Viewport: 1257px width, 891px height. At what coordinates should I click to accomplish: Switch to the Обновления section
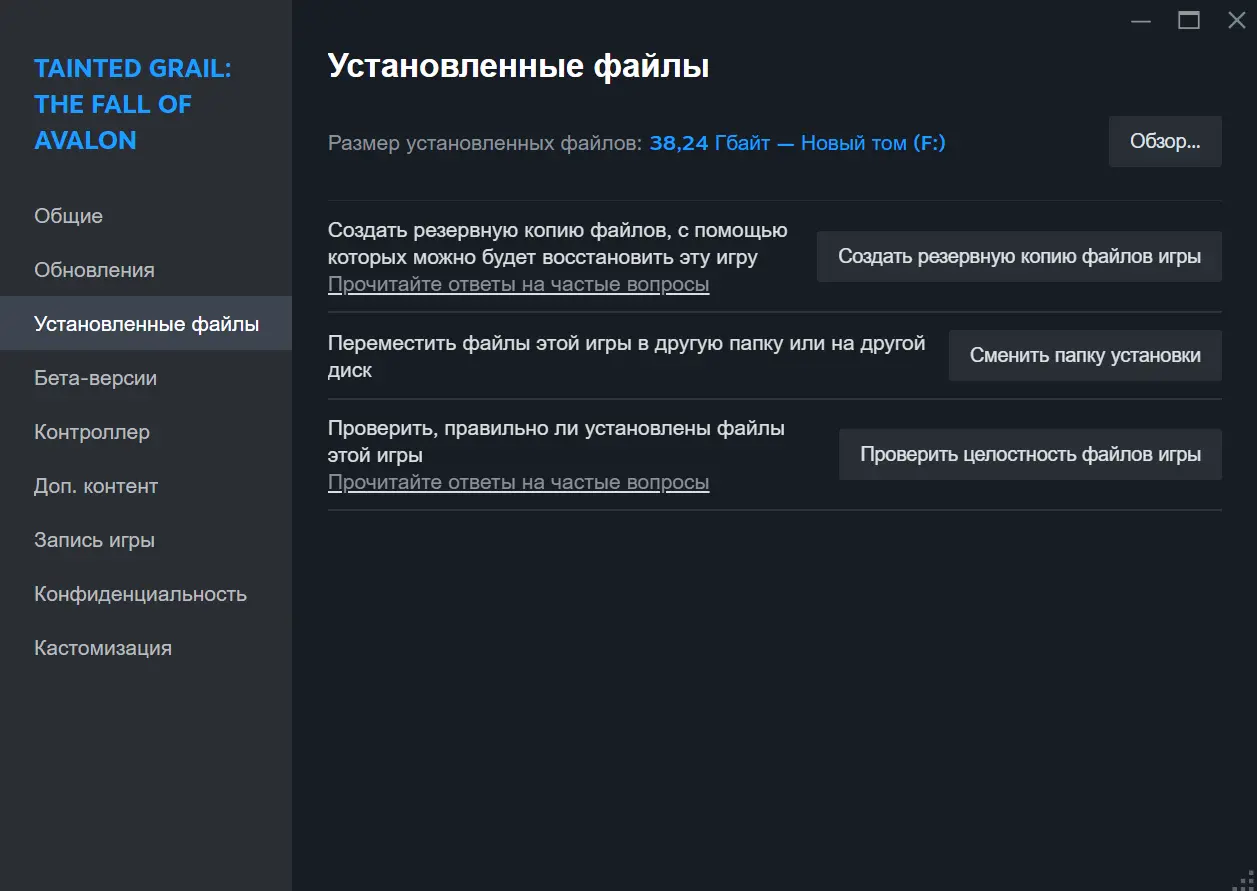94,270
